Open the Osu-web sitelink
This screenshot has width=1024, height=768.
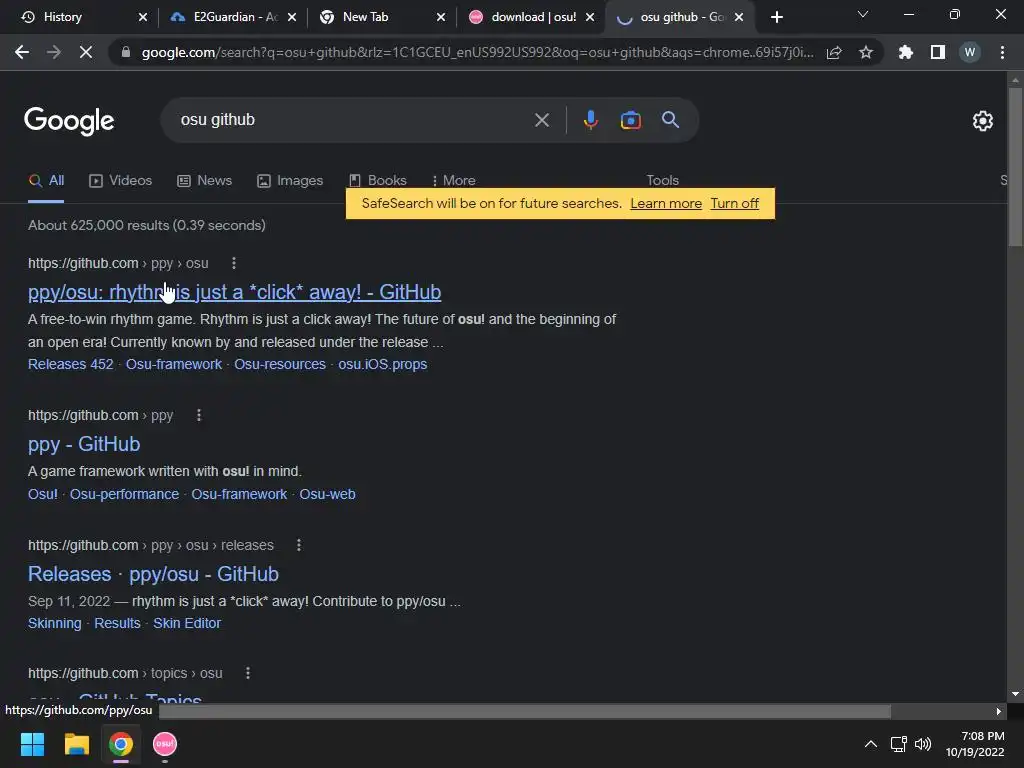327,494
